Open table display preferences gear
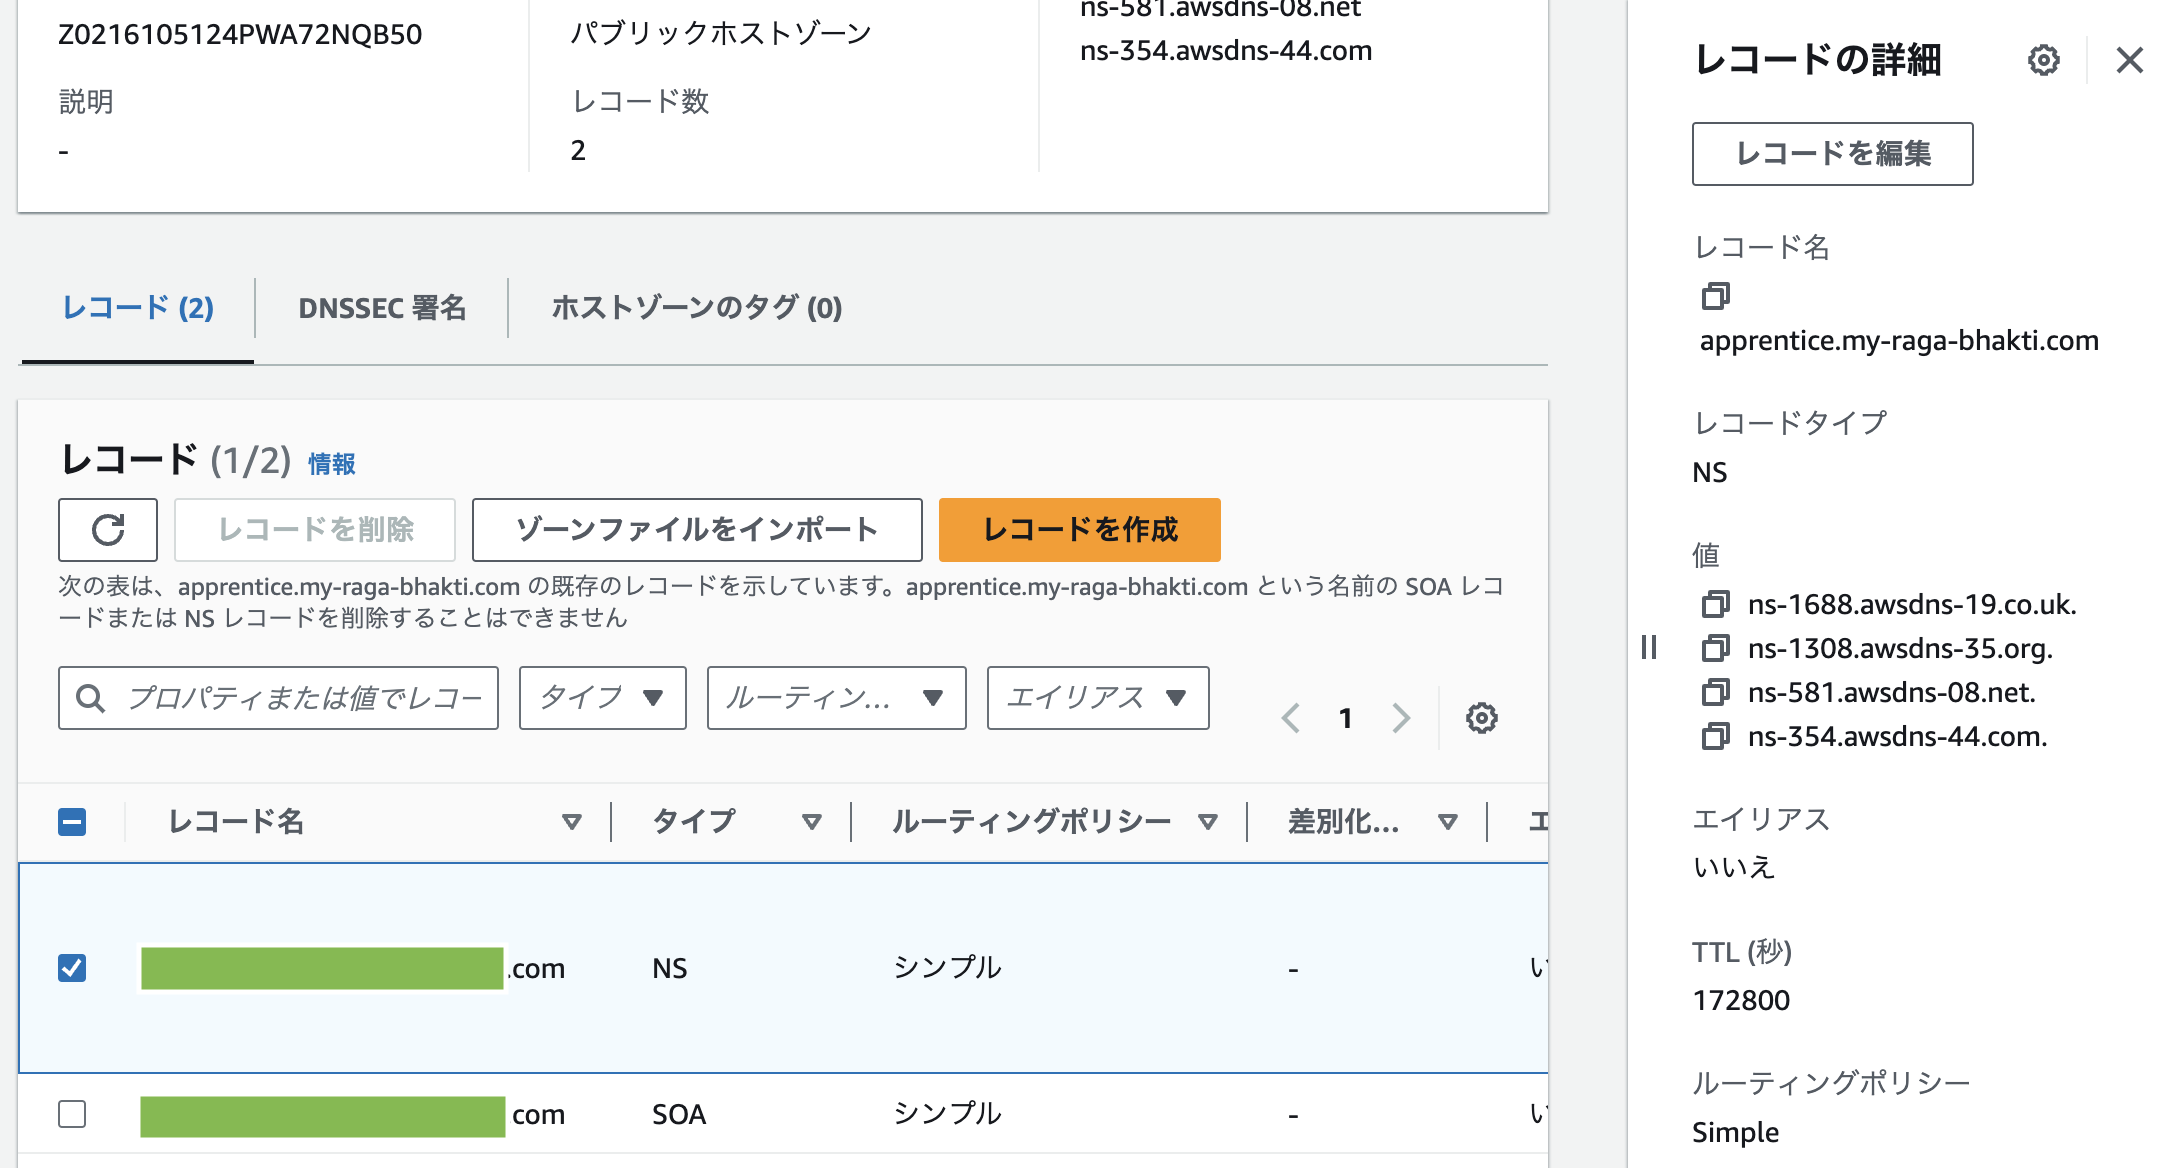Viewport: 2158px width, 1168px height. [x=1482, y=717]
